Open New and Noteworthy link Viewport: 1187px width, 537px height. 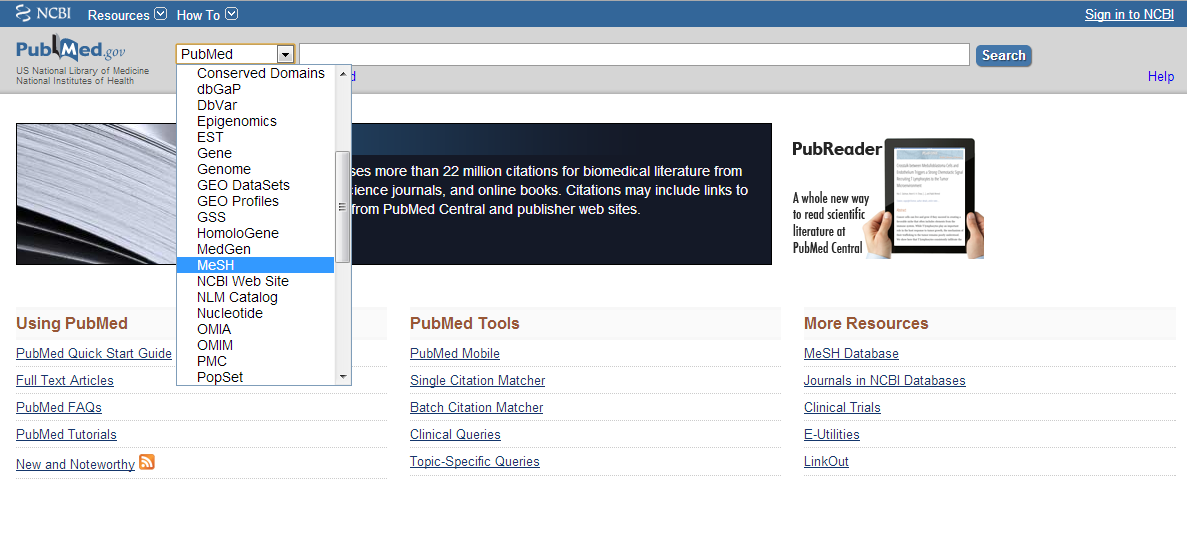75,464
